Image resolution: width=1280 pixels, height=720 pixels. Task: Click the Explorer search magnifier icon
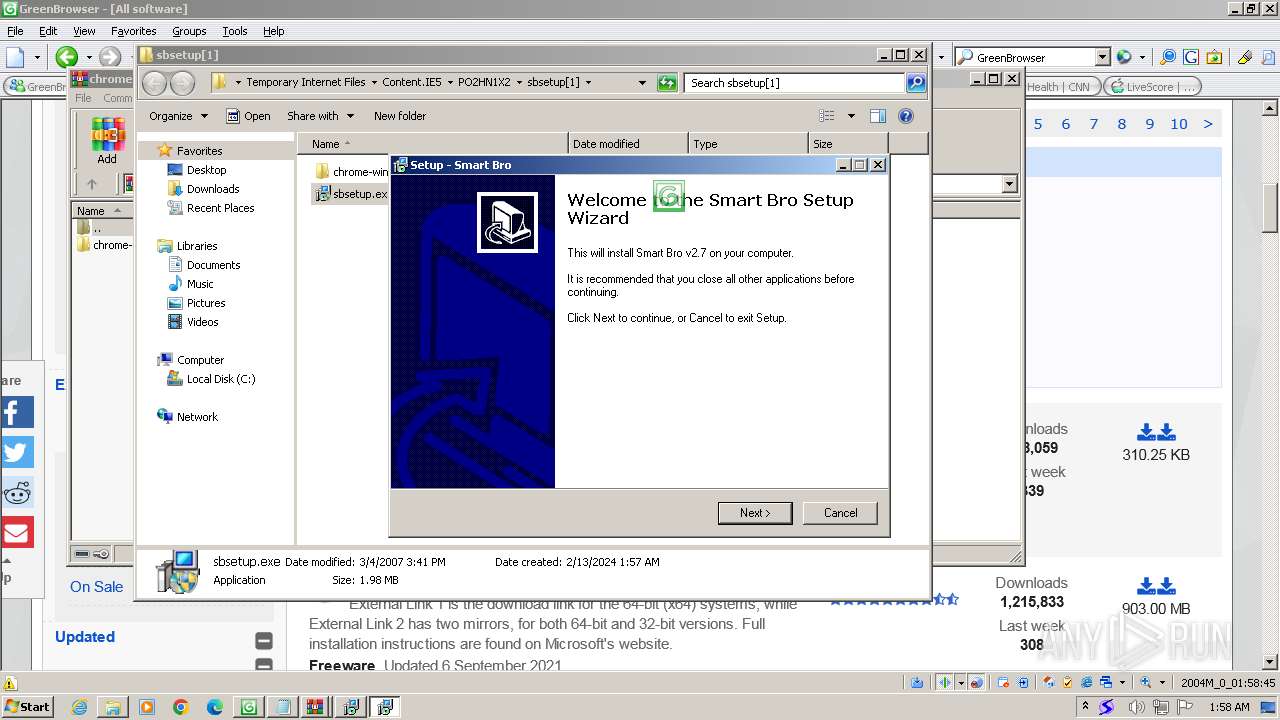[916, 83]
